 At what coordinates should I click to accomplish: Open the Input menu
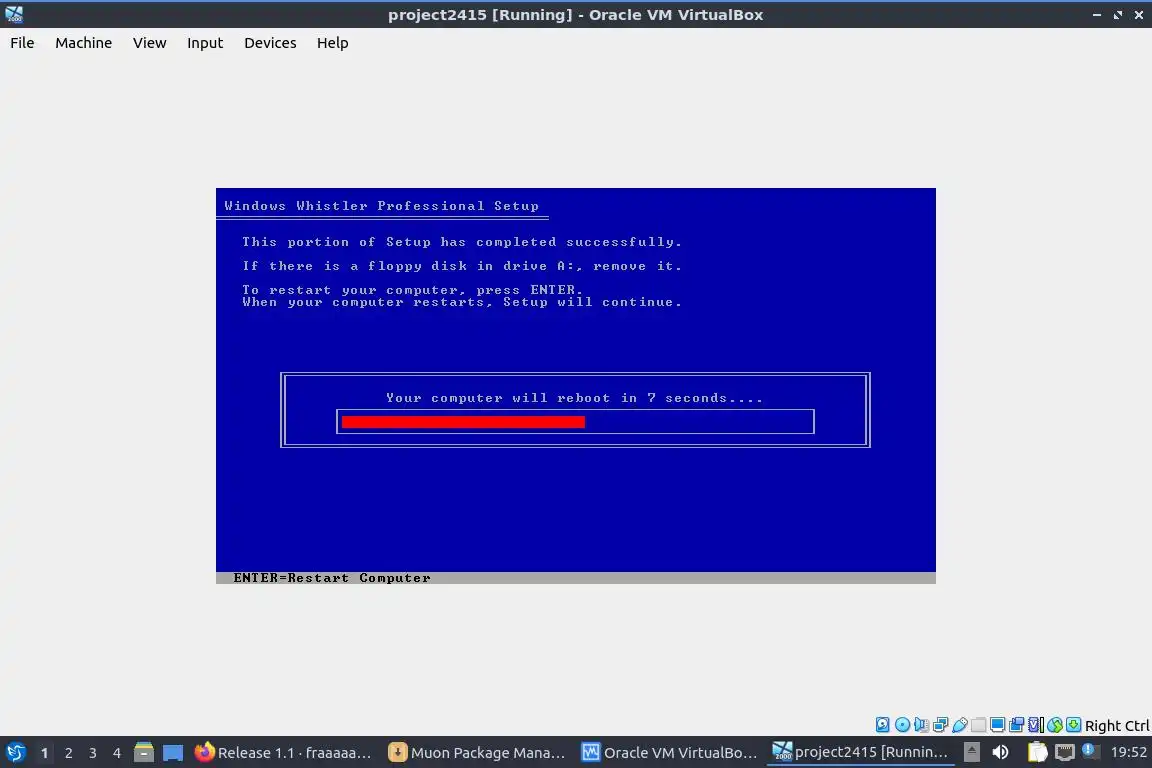[x=204, y=43]
